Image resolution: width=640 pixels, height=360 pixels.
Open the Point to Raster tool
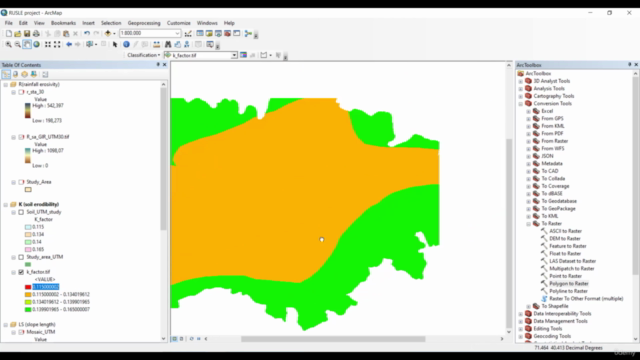click(x=565, y=276)
